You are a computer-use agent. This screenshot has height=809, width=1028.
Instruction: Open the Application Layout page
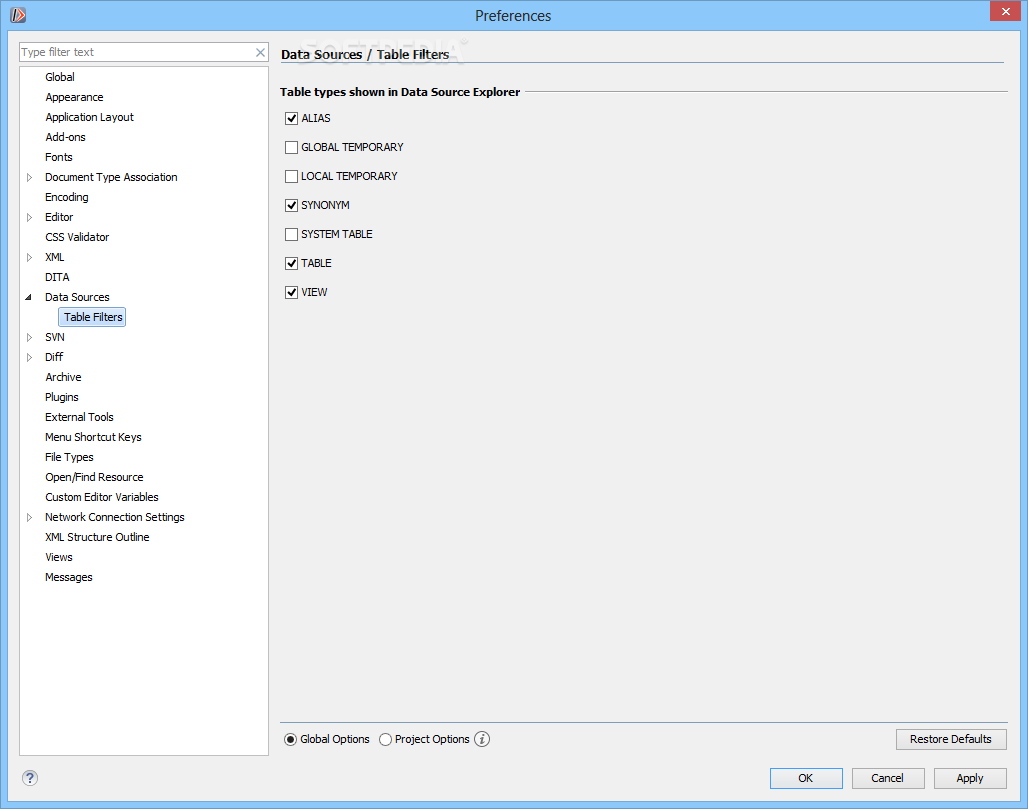click(x=89, y=117)
